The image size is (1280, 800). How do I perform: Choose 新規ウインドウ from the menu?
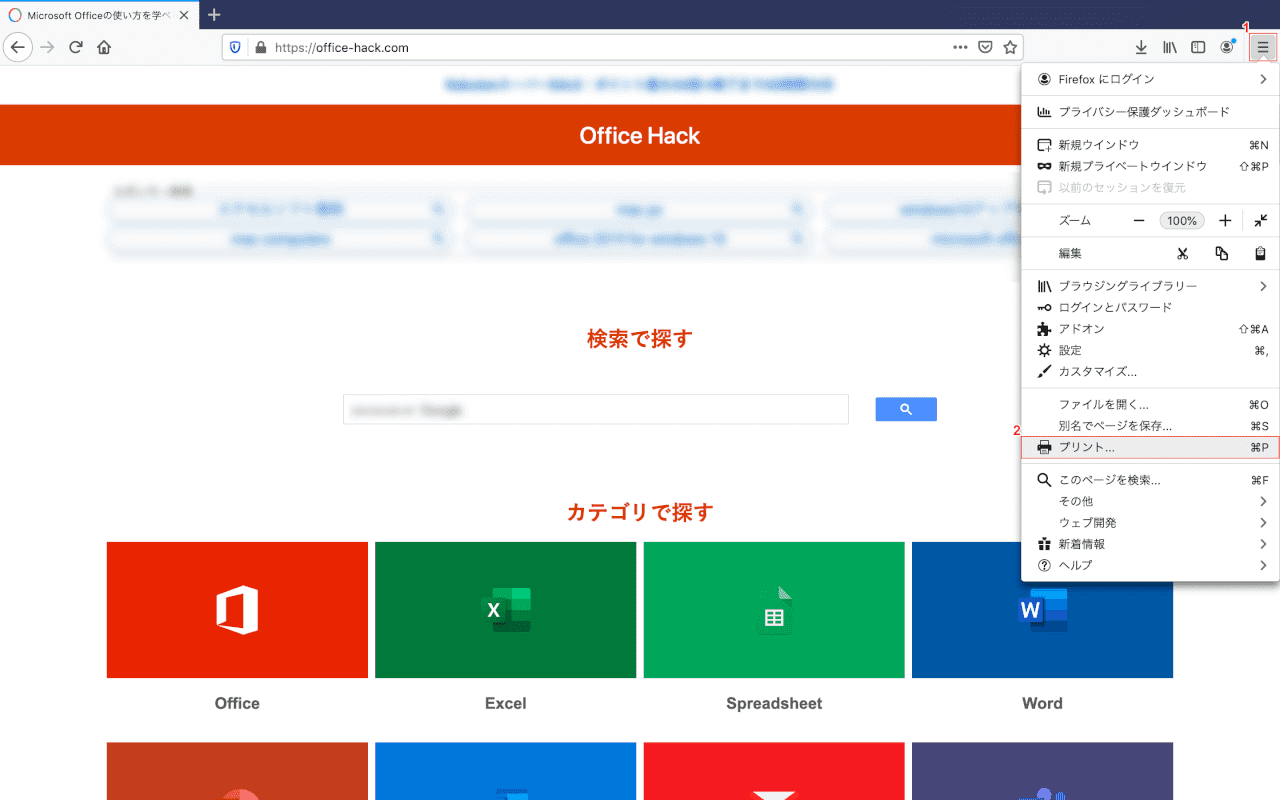[1150, 145]
